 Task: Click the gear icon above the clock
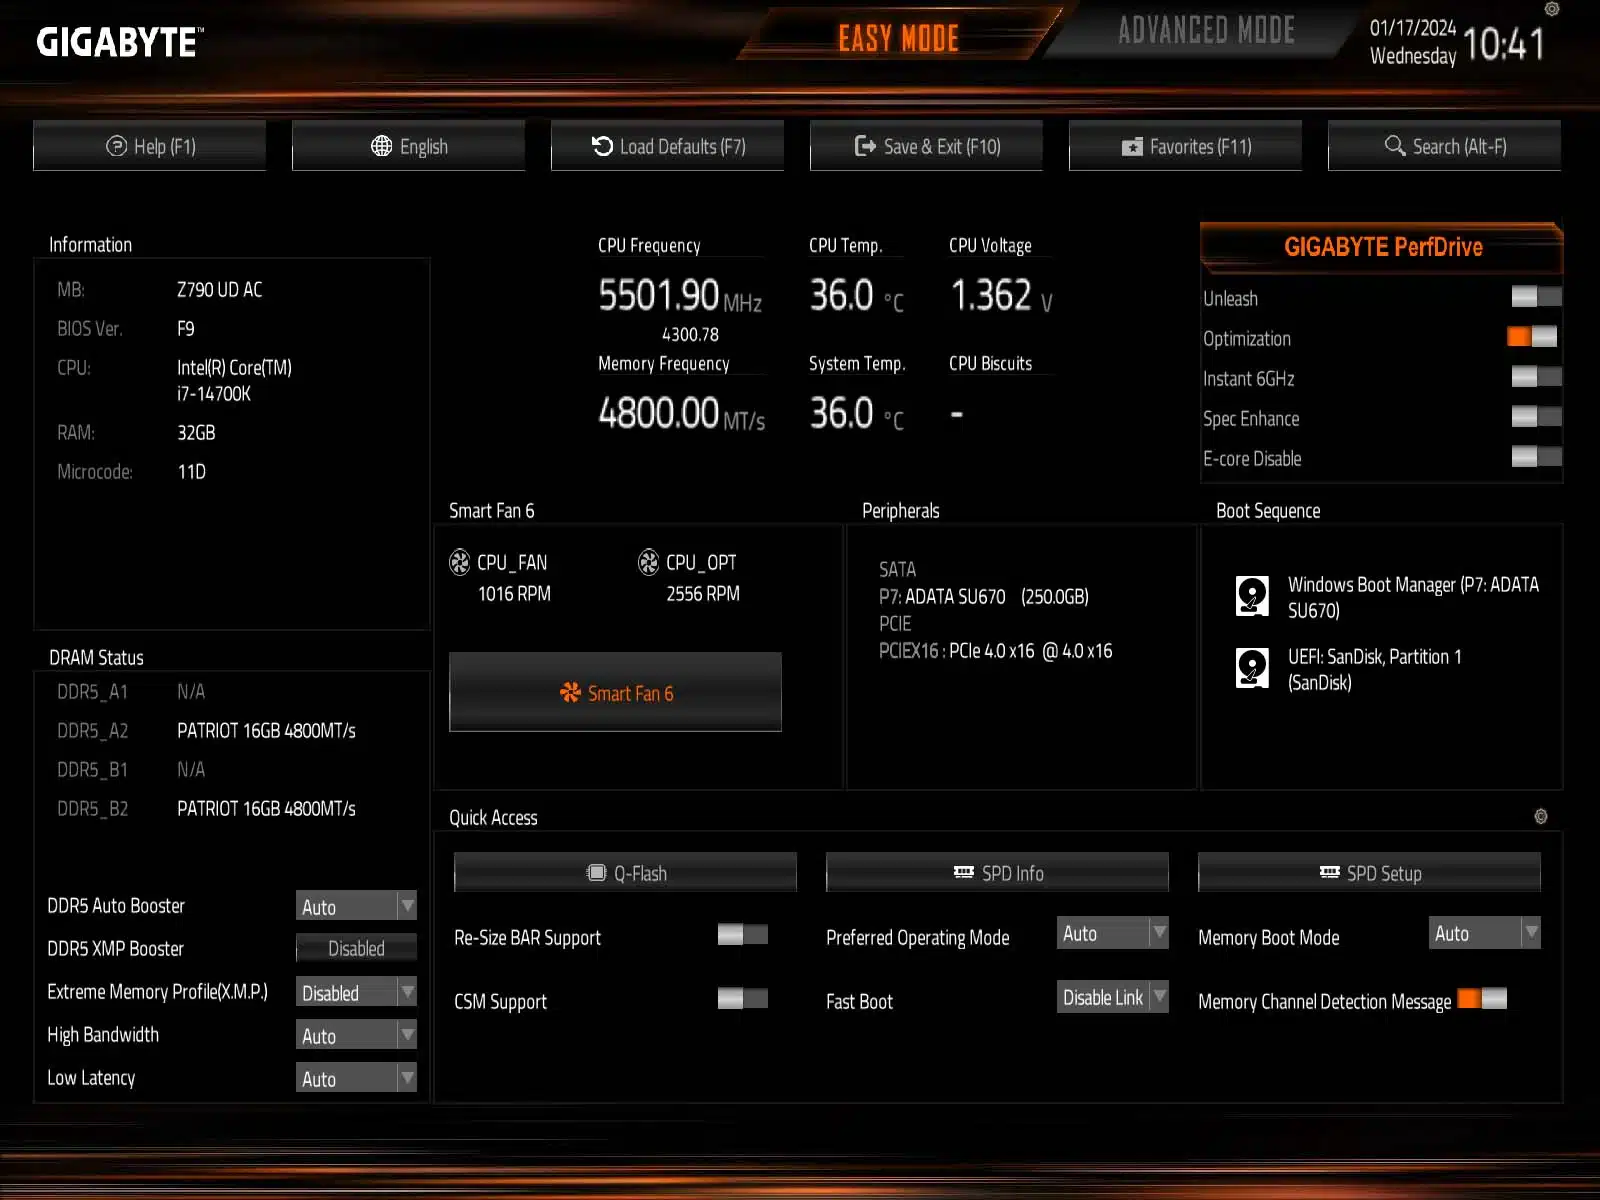coord(1552,9)
